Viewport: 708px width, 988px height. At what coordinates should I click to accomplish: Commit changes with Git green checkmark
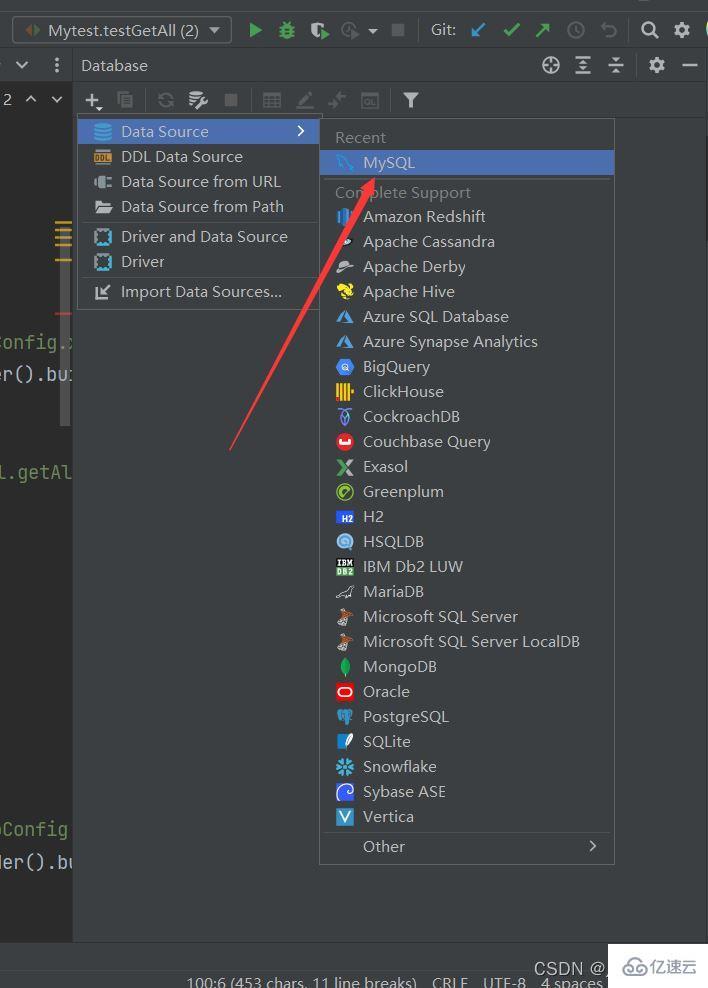click(511, 30)
